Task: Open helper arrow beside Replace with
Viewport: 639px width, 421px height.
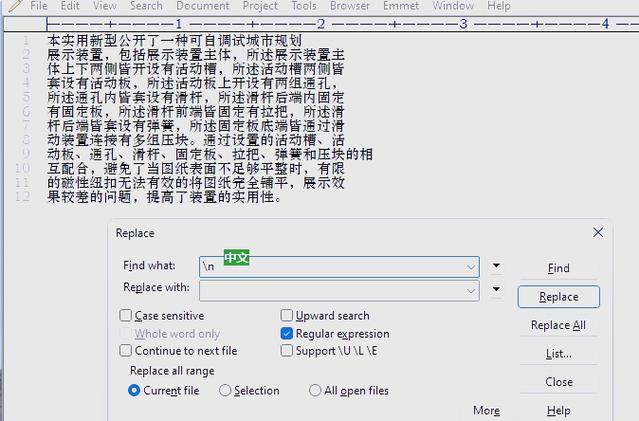Action: click(x=496, y=289)
